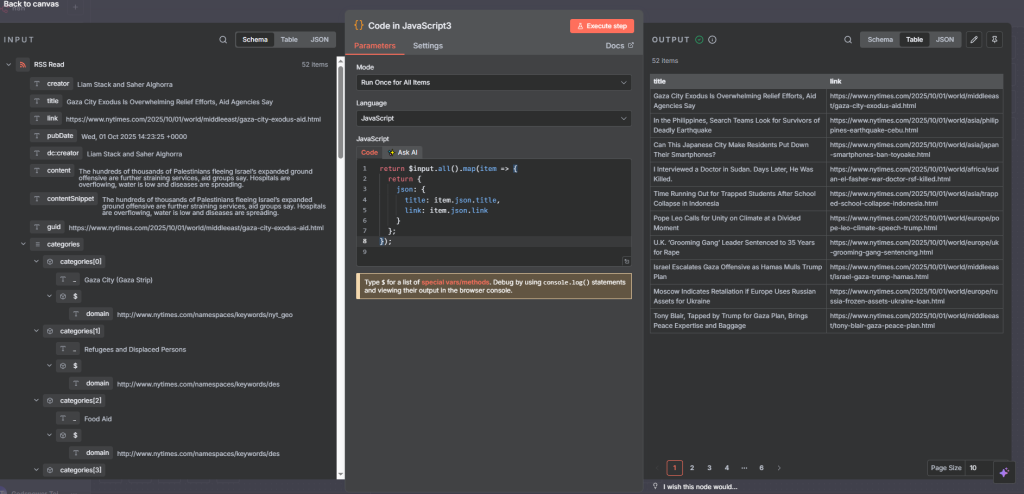1024x494 pixels.
Task: Click the Execute step button
Action: [601, 26]
